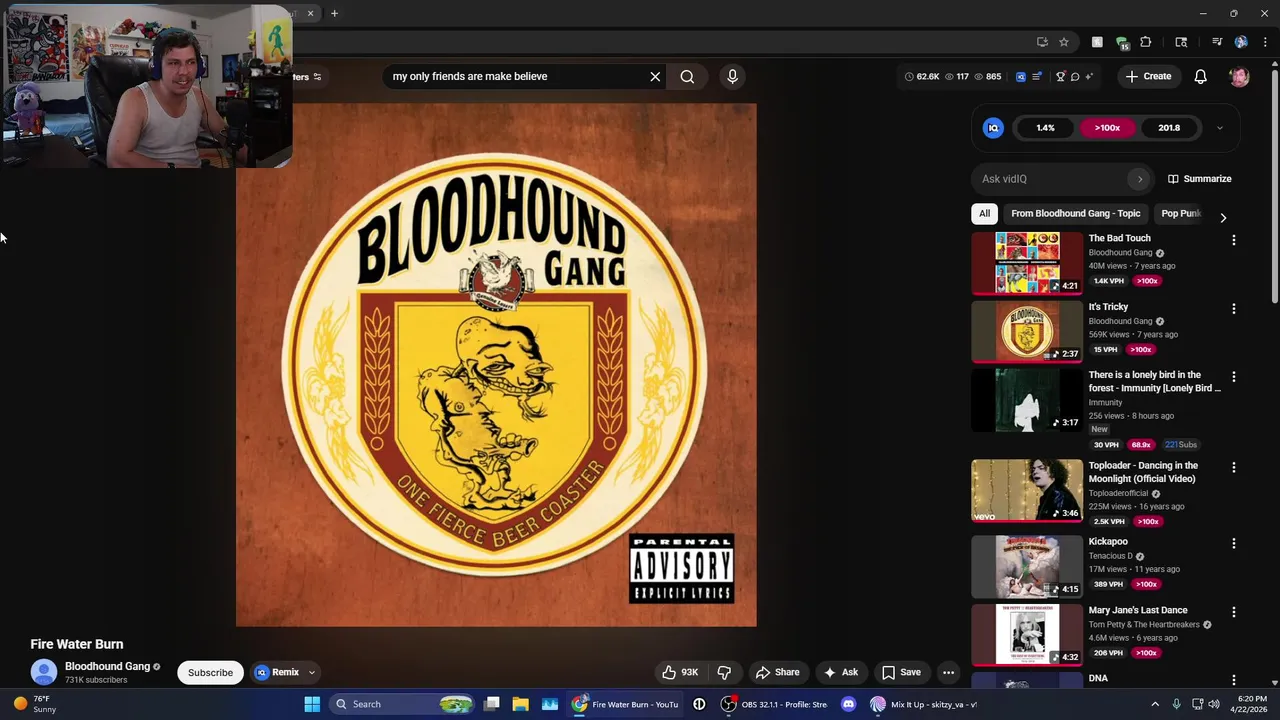1280x720 pixels.
Task: Submit Ask vidIQ with arrow button
Action: coord(1139,179)
